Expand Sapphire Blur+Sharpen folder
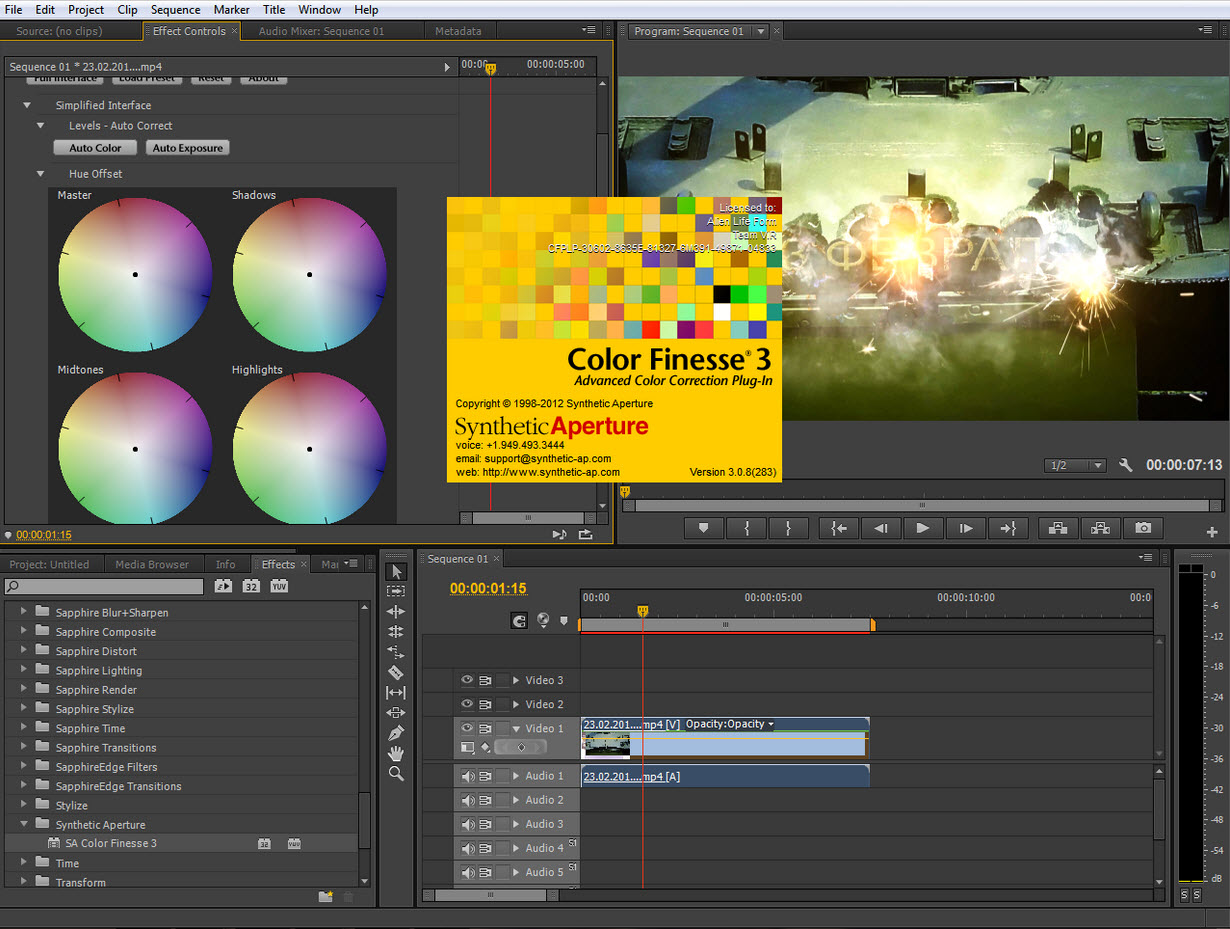 pyautogui.click(x=24, y=612)
